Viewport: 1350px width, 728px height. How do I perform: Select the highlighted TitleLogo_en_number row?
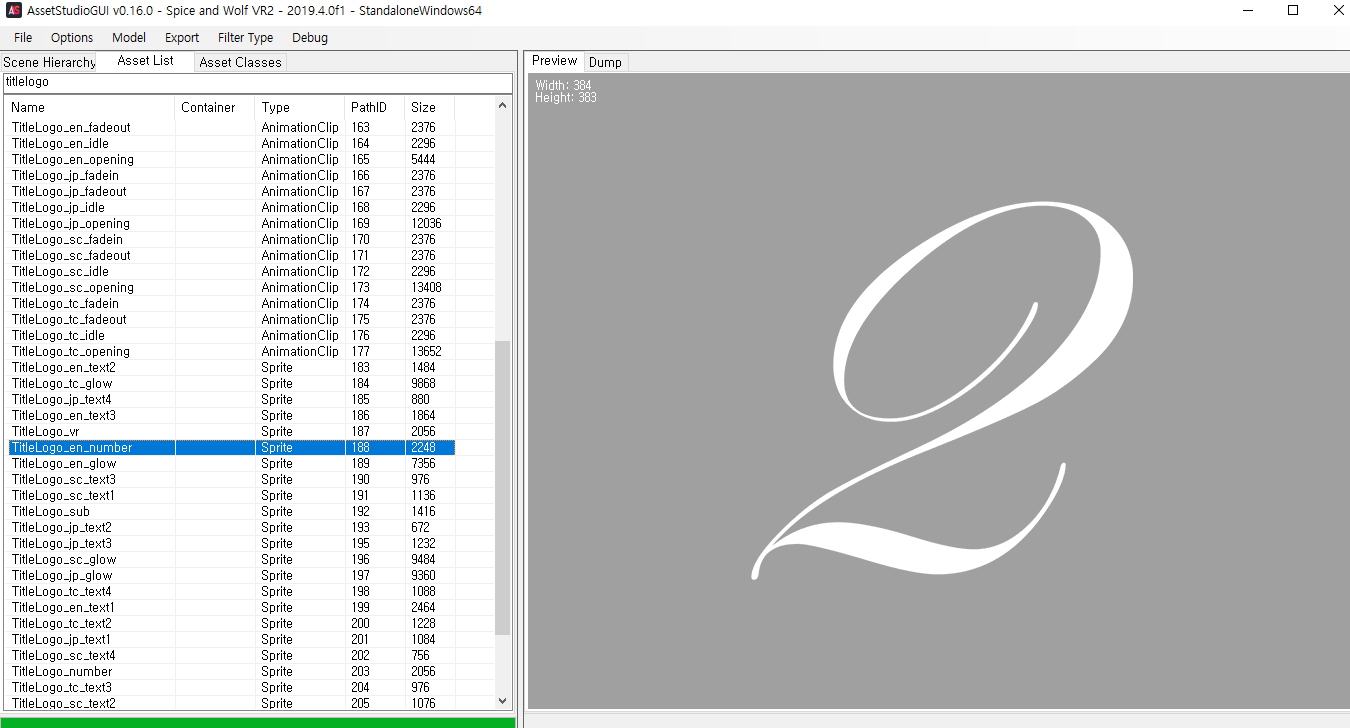point(232,447)
